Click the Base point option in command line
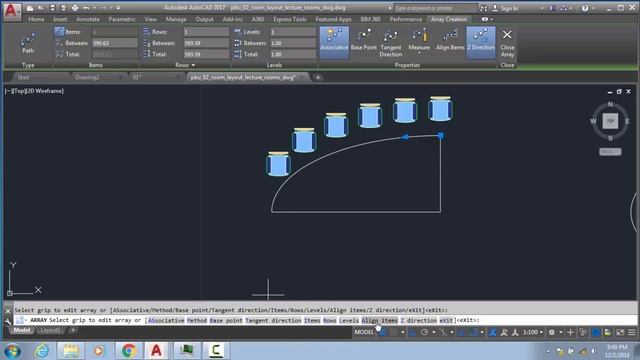The width and height of the screenshot is (640, 360). [x=226, y=320]
